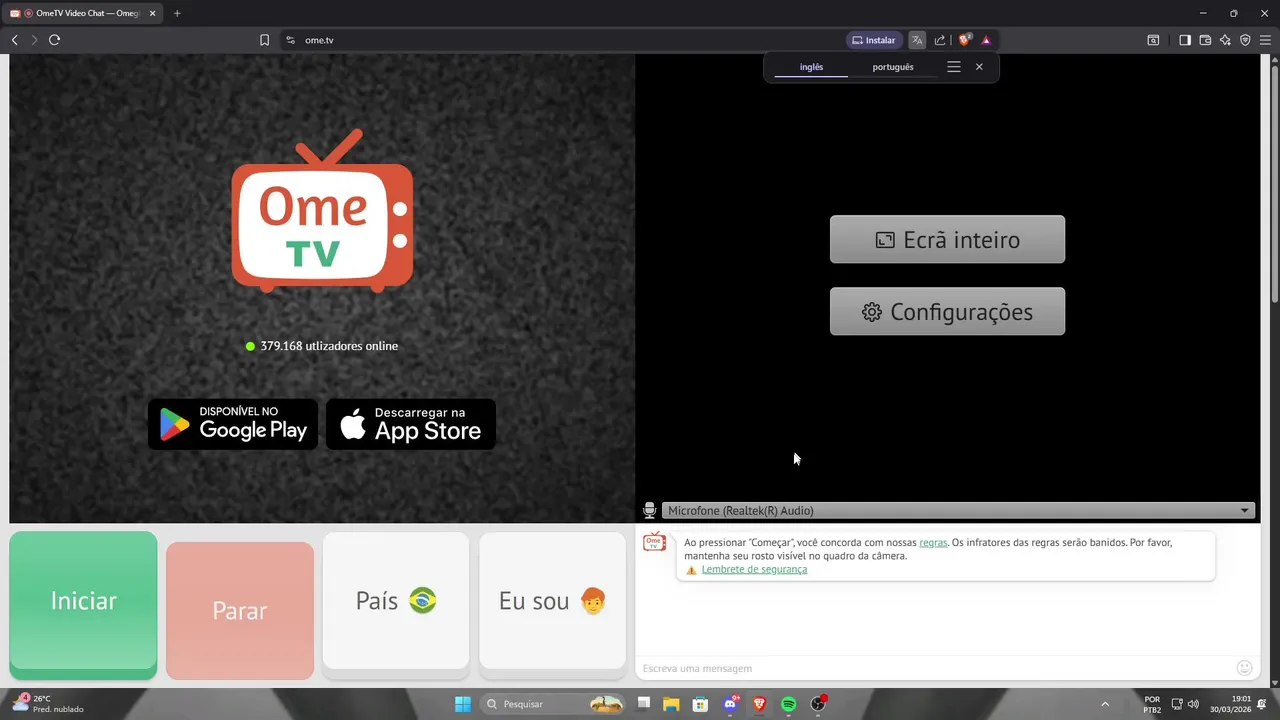The width and height of the screenshot is (1280, 720).
Task: Open Configurações settings button
Action: (947, 312)
